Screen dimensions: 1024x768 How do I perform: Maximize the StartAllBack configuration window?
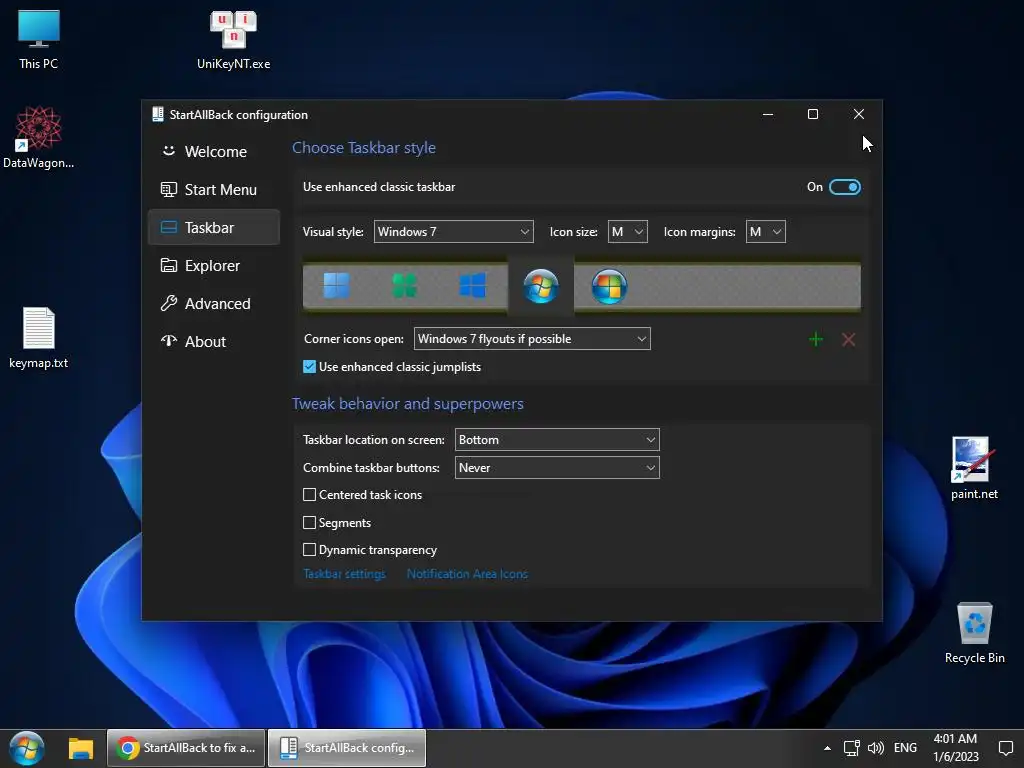pyautogui.click(x=813, y=114)
